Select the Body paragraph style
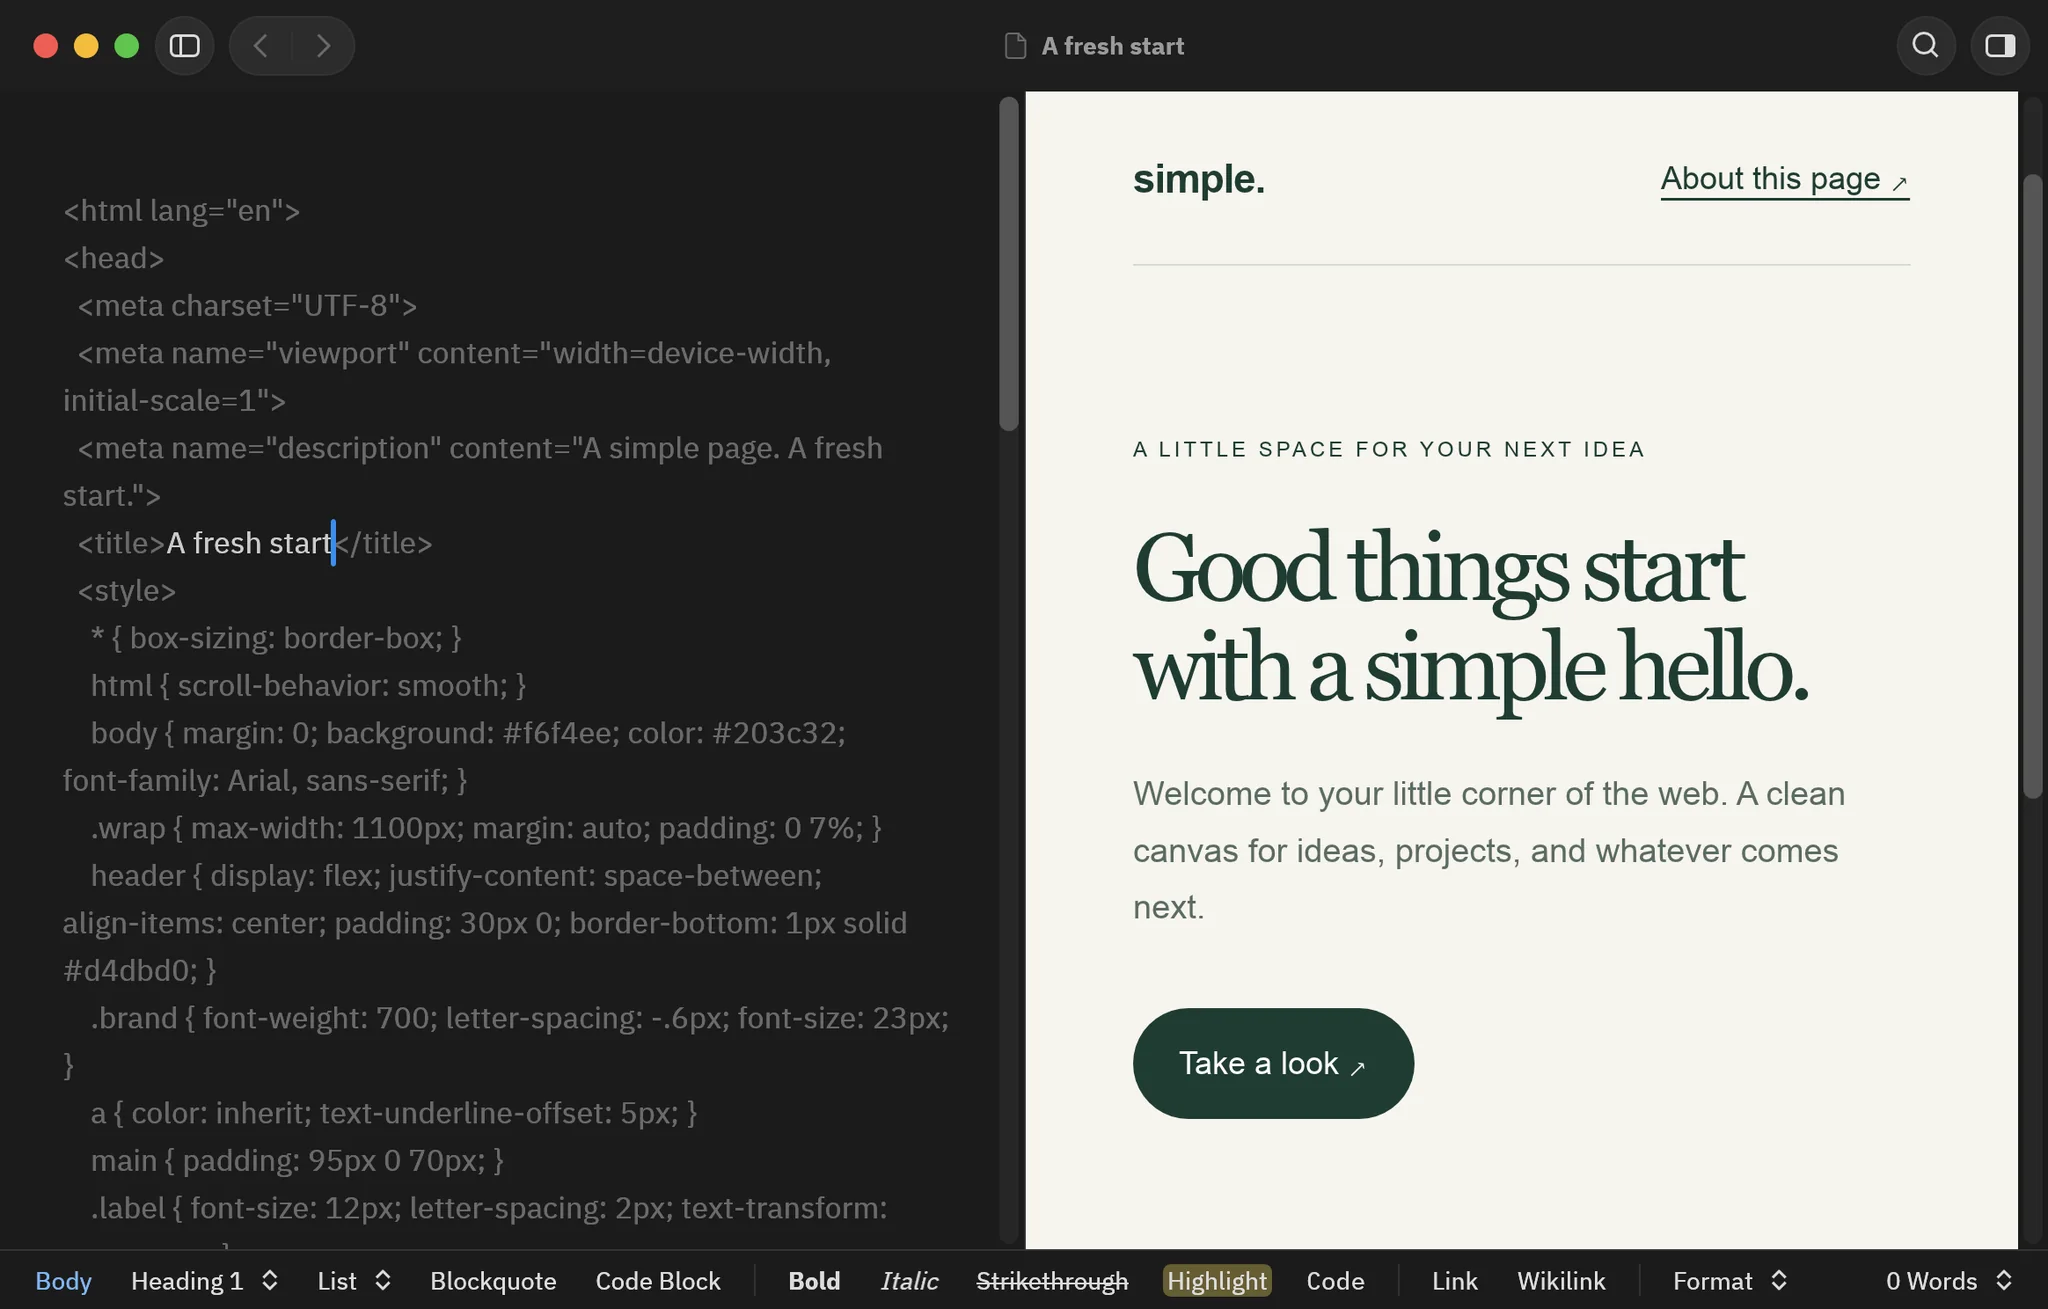Image resolution: width=2048 pixels, height=1309 pixels. 63,1281
